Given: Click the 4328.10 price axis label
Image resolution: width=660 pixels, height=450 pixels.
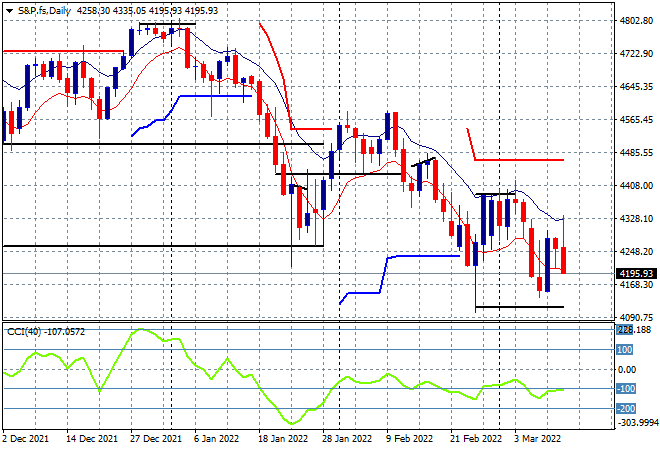Looking at the screenshot, I should [x=636, y=219].
